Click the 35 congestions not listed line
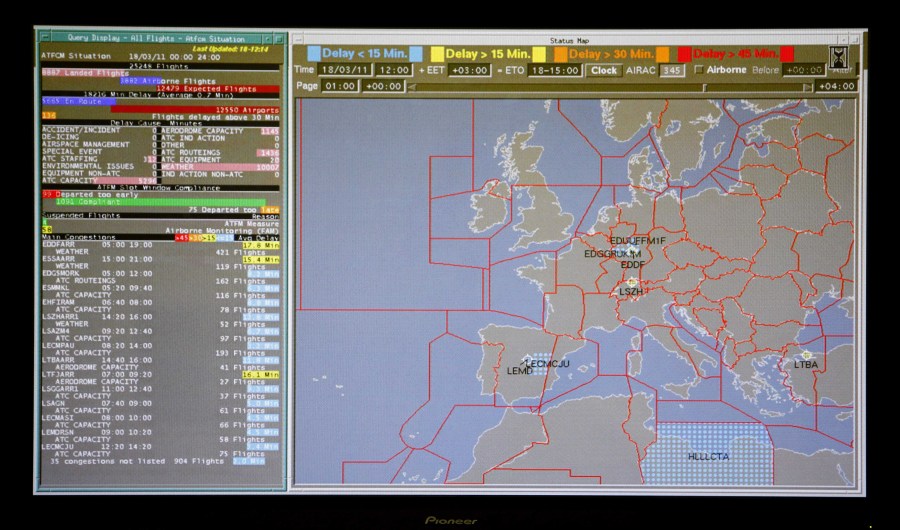The width and height of the screenshot is (900, 530). click(157, 461)
